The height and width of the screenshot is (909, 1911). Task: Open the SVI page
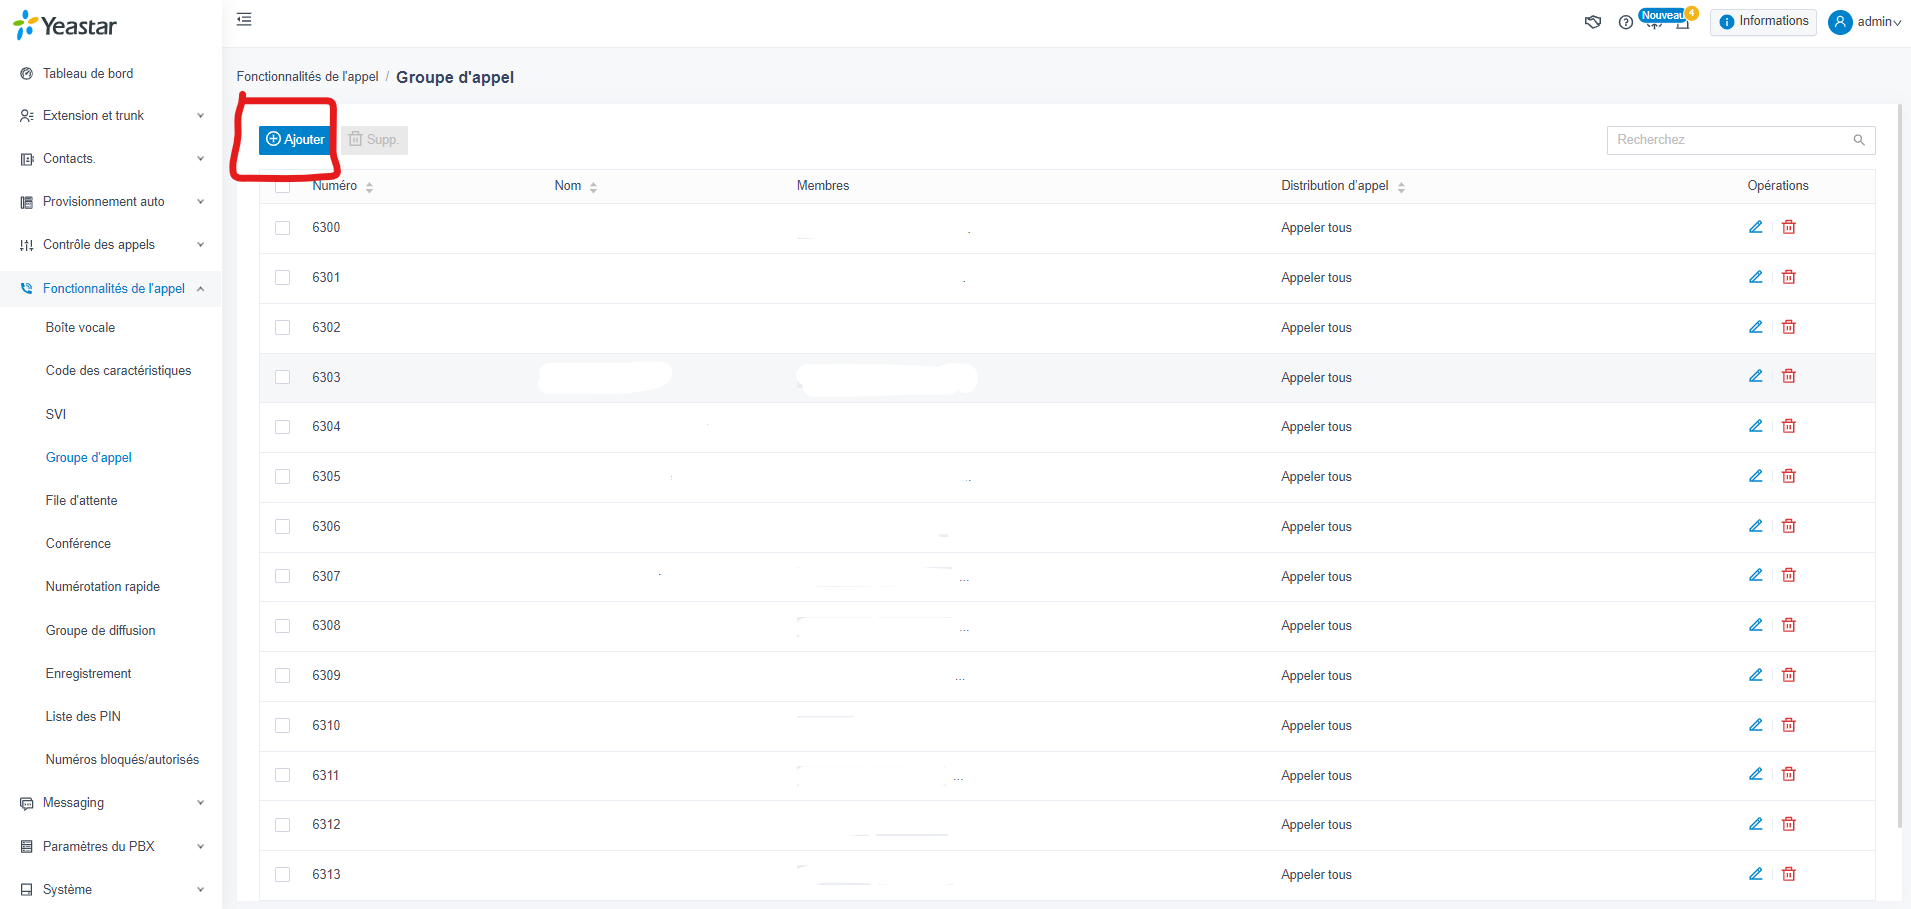point(56,415)
